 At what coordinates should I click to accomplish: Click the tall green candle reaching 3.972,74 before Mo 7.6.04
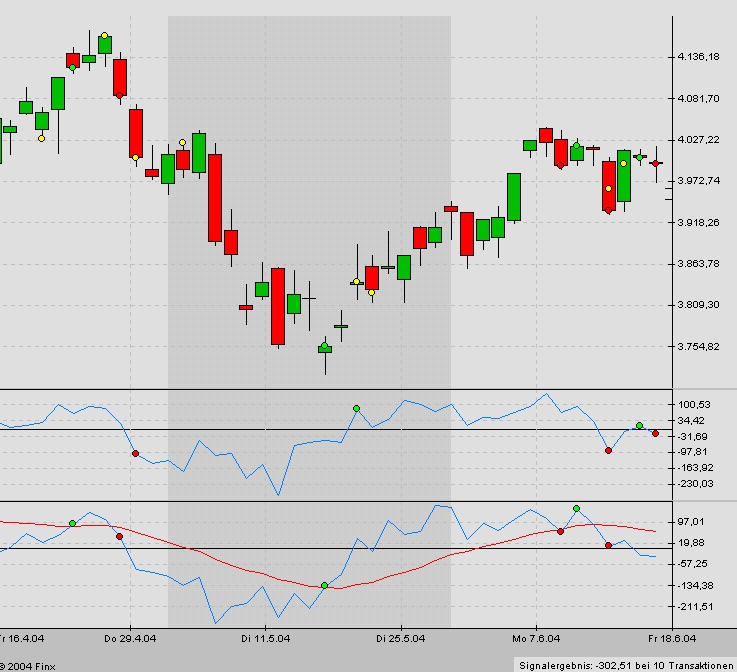(x=514, y=197)
